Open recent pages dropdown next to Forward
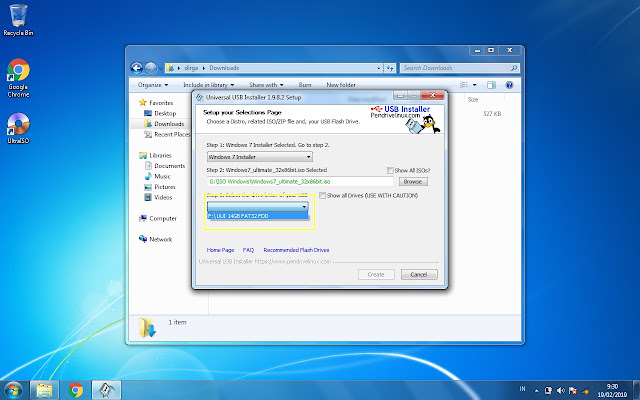The image size is (640, 400). click(160, 69)
